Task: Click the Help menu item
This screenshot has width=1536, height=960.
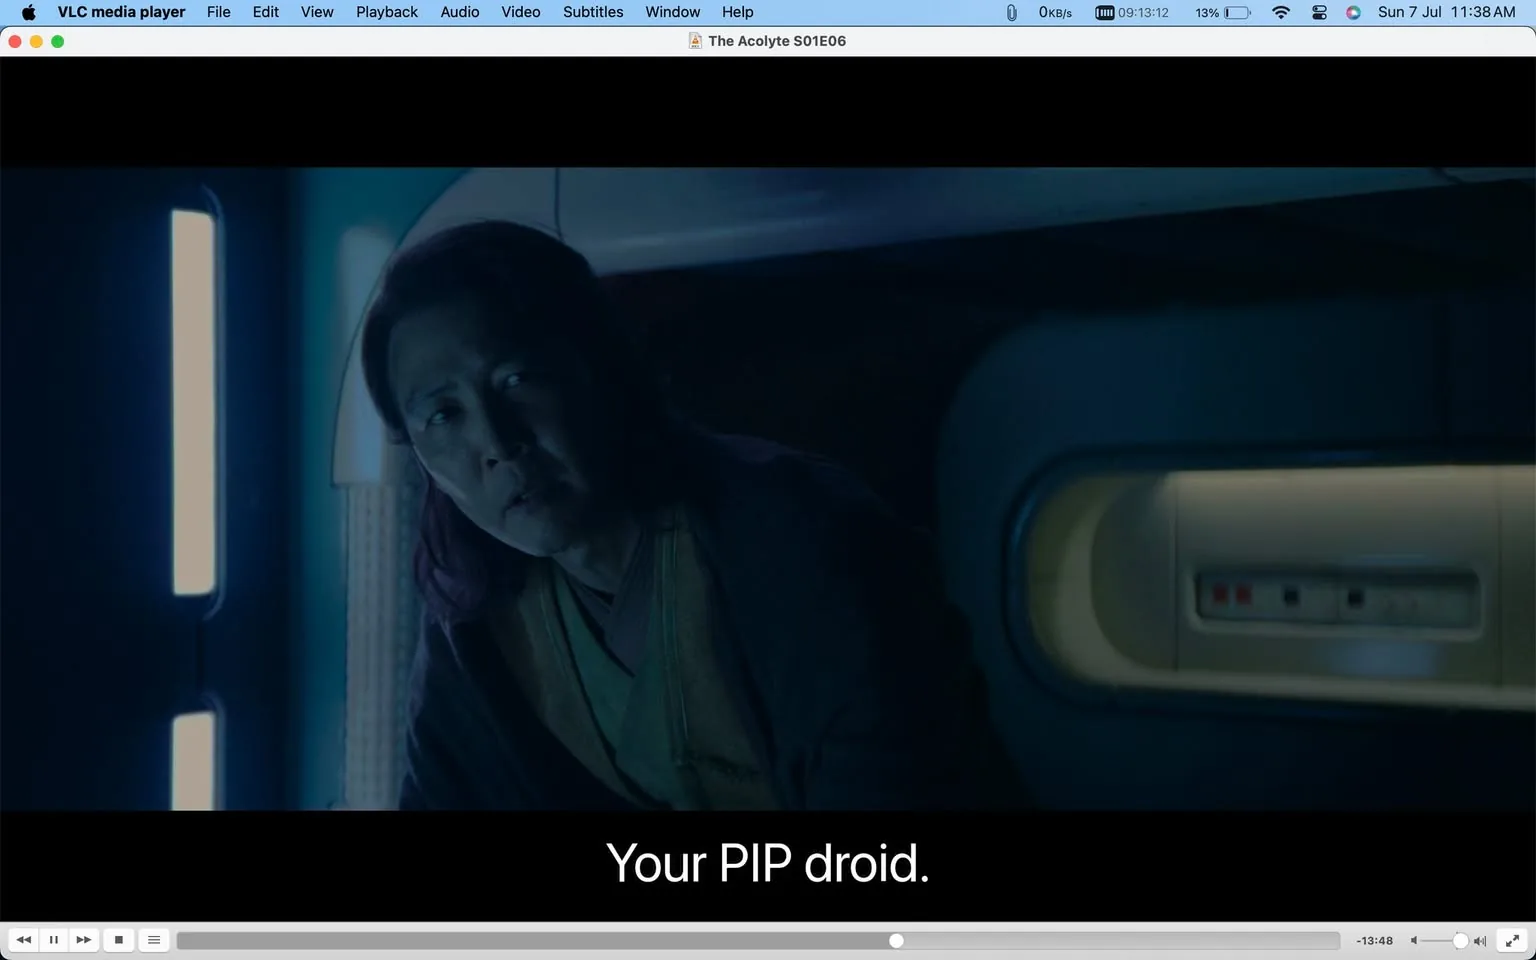Action: point(737,12)
